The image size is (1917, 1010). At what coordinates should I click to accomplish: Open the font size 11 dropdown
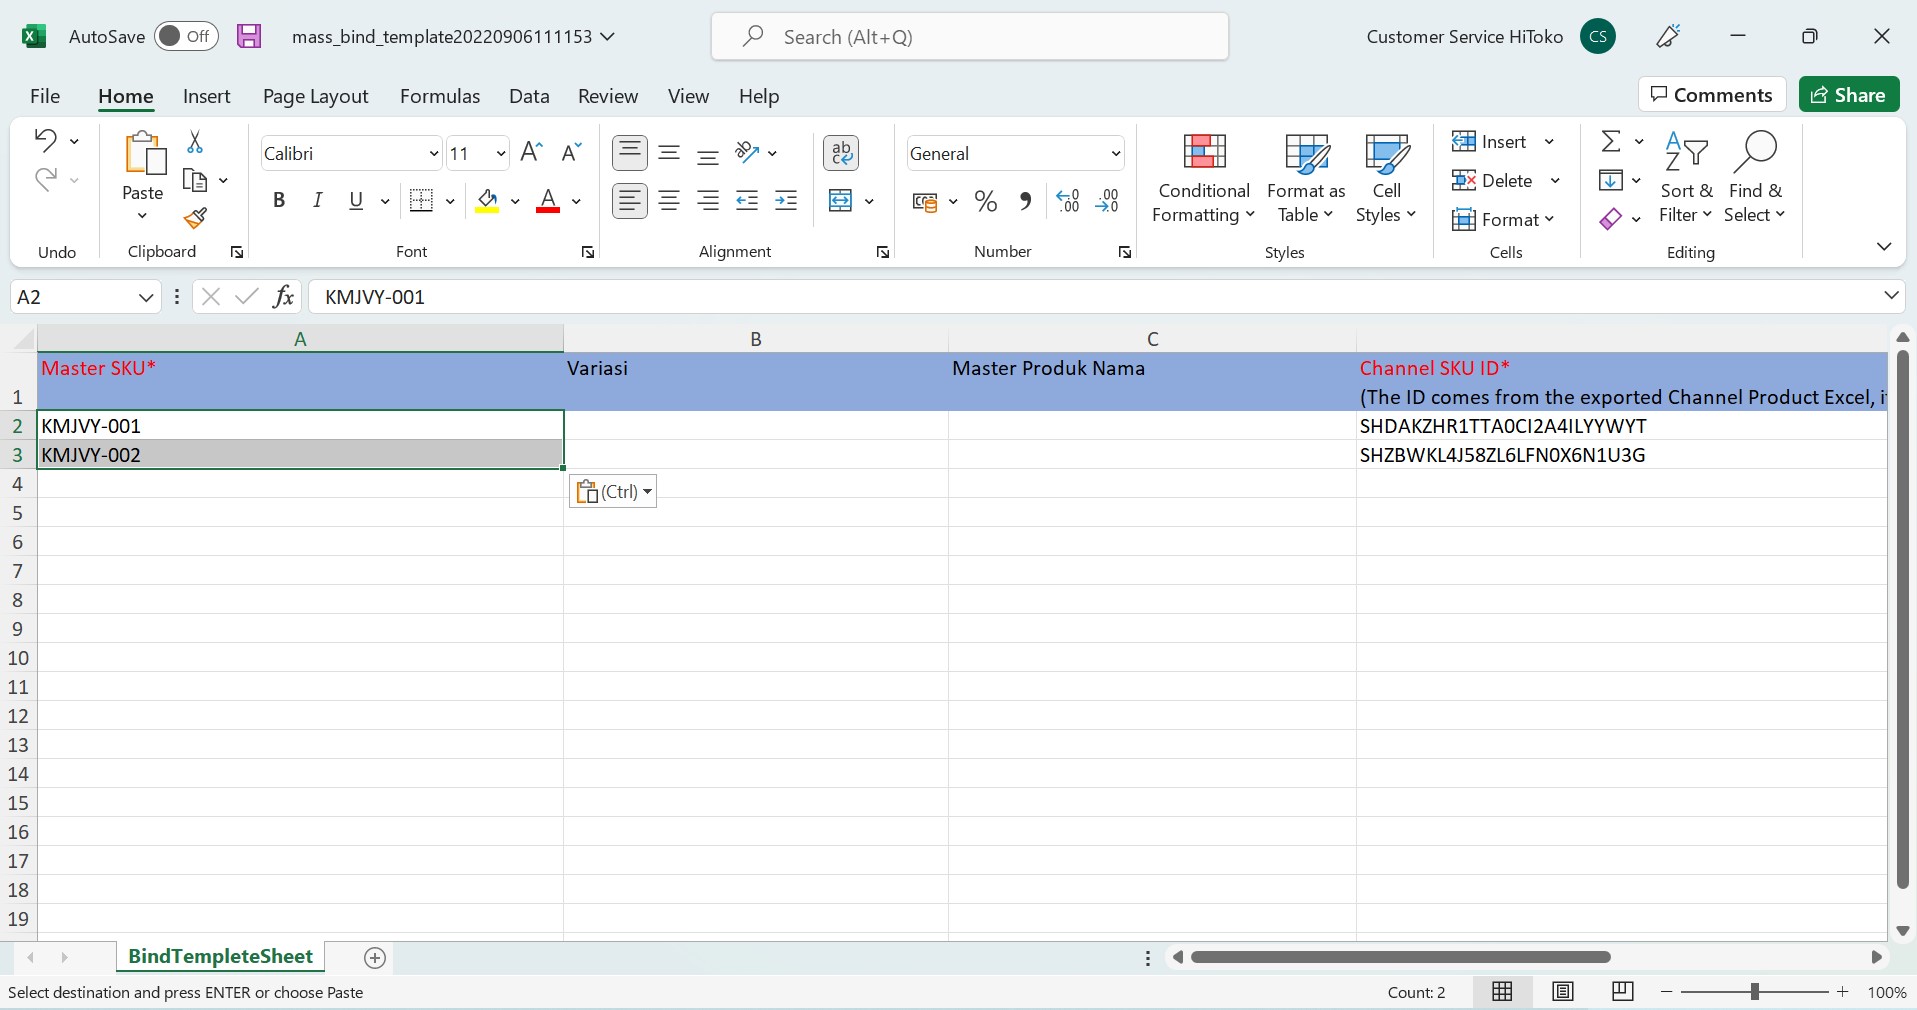click(501, 154)
